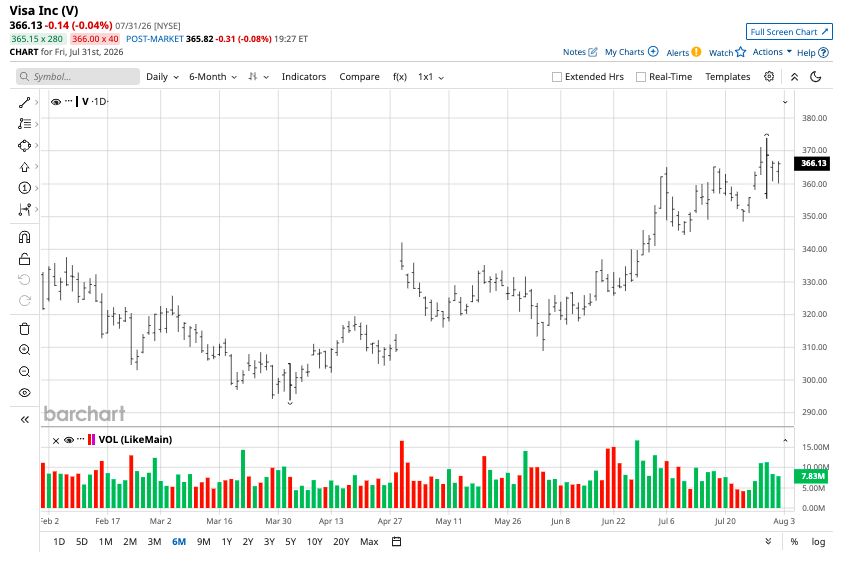Open the Fibonacci/text annotation tools

pos(24,124)
